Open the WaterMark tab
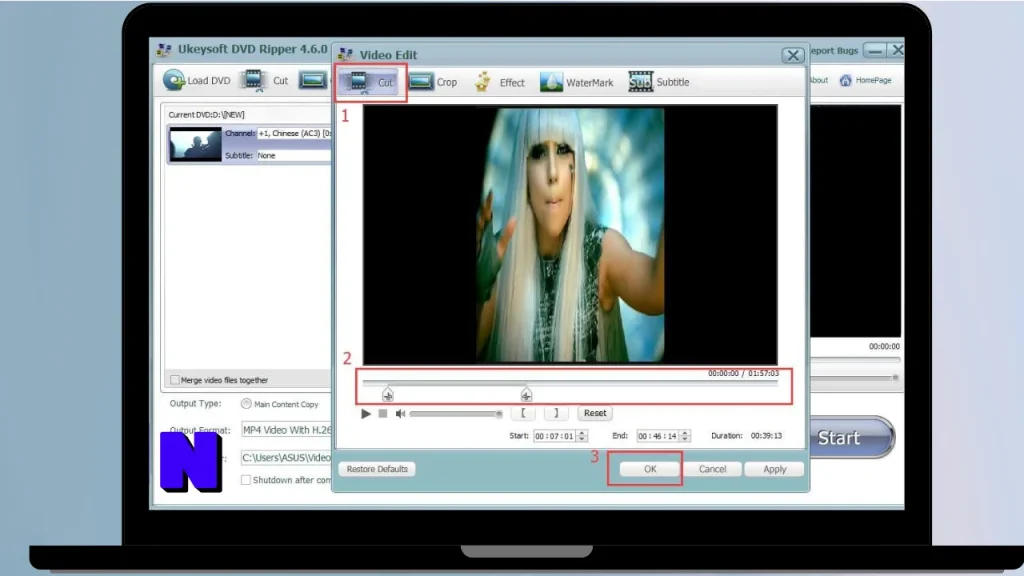 pos(577,82)
